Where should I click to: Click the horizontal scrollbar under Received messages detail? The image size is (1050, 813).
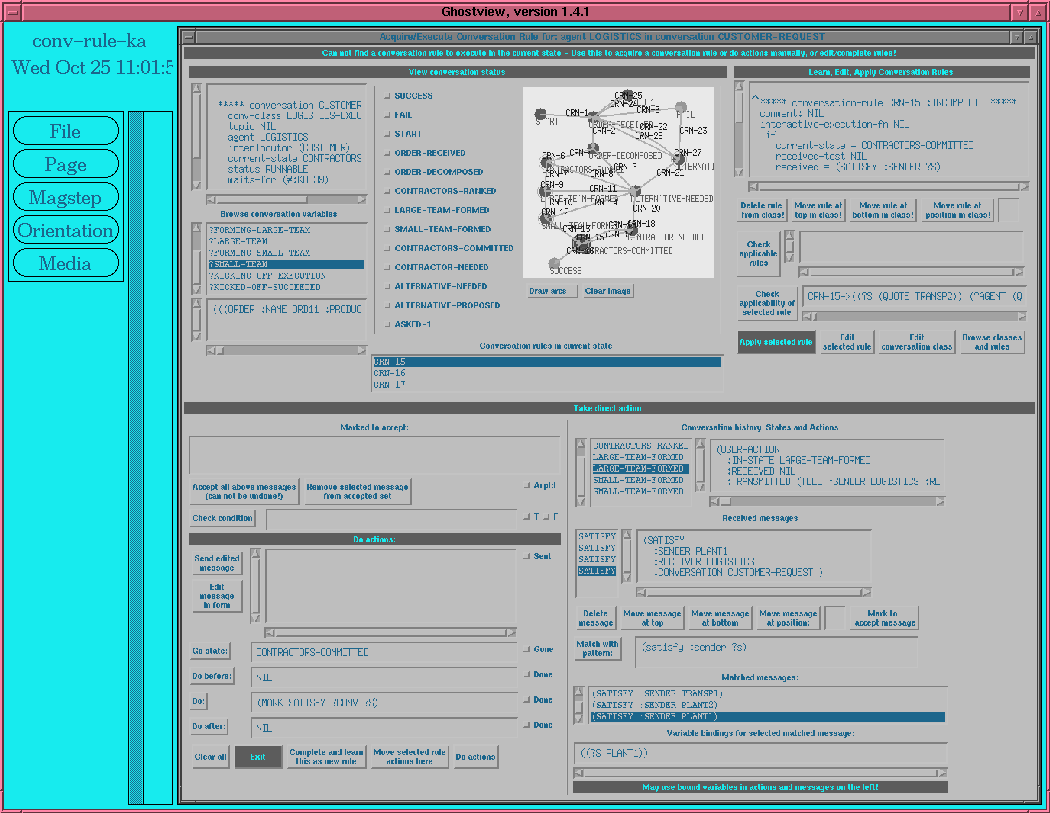tap(753, 592)
